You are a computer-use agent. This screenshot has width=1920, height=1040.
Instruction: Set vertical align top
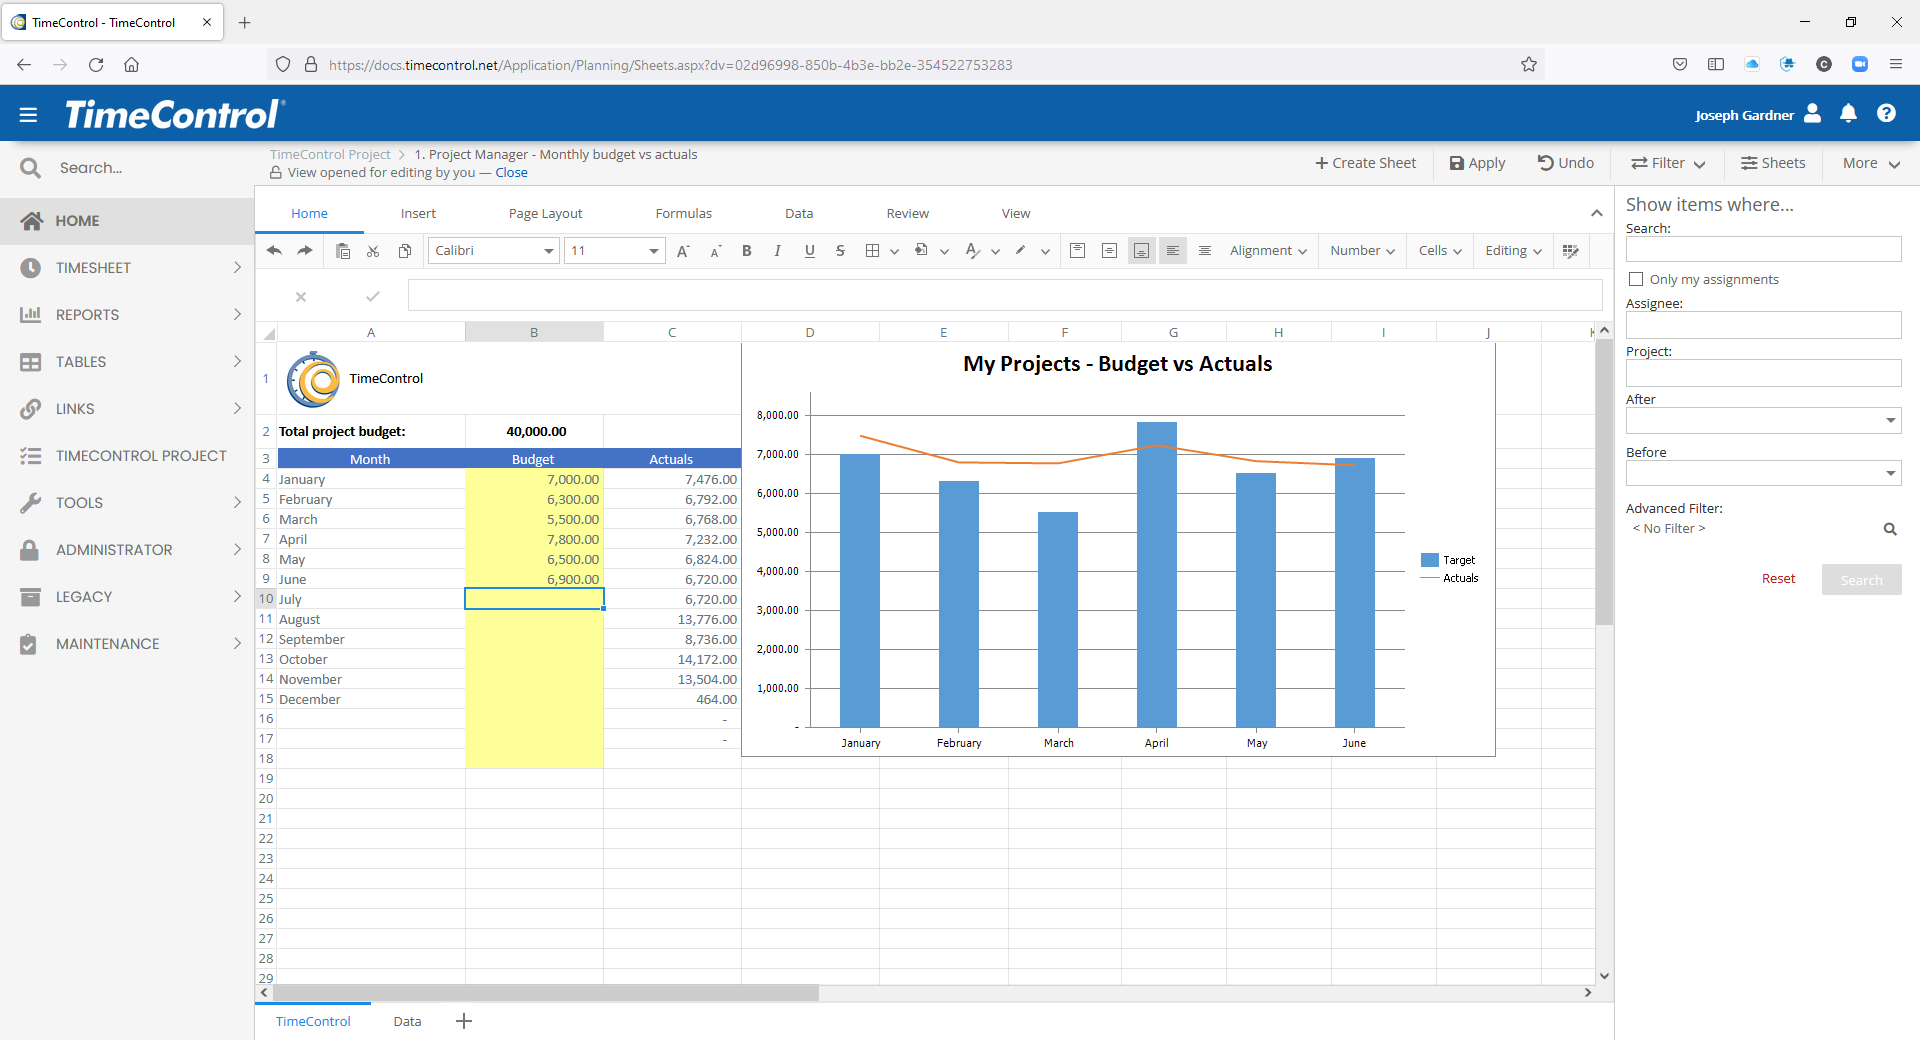click(1077, 251)
